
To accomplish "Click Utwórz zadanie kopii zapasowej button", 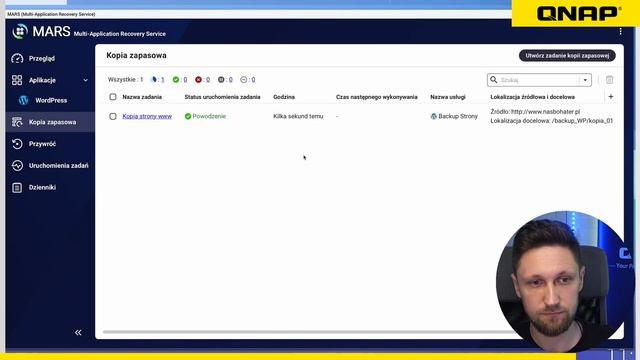I will tap(567, 56).
